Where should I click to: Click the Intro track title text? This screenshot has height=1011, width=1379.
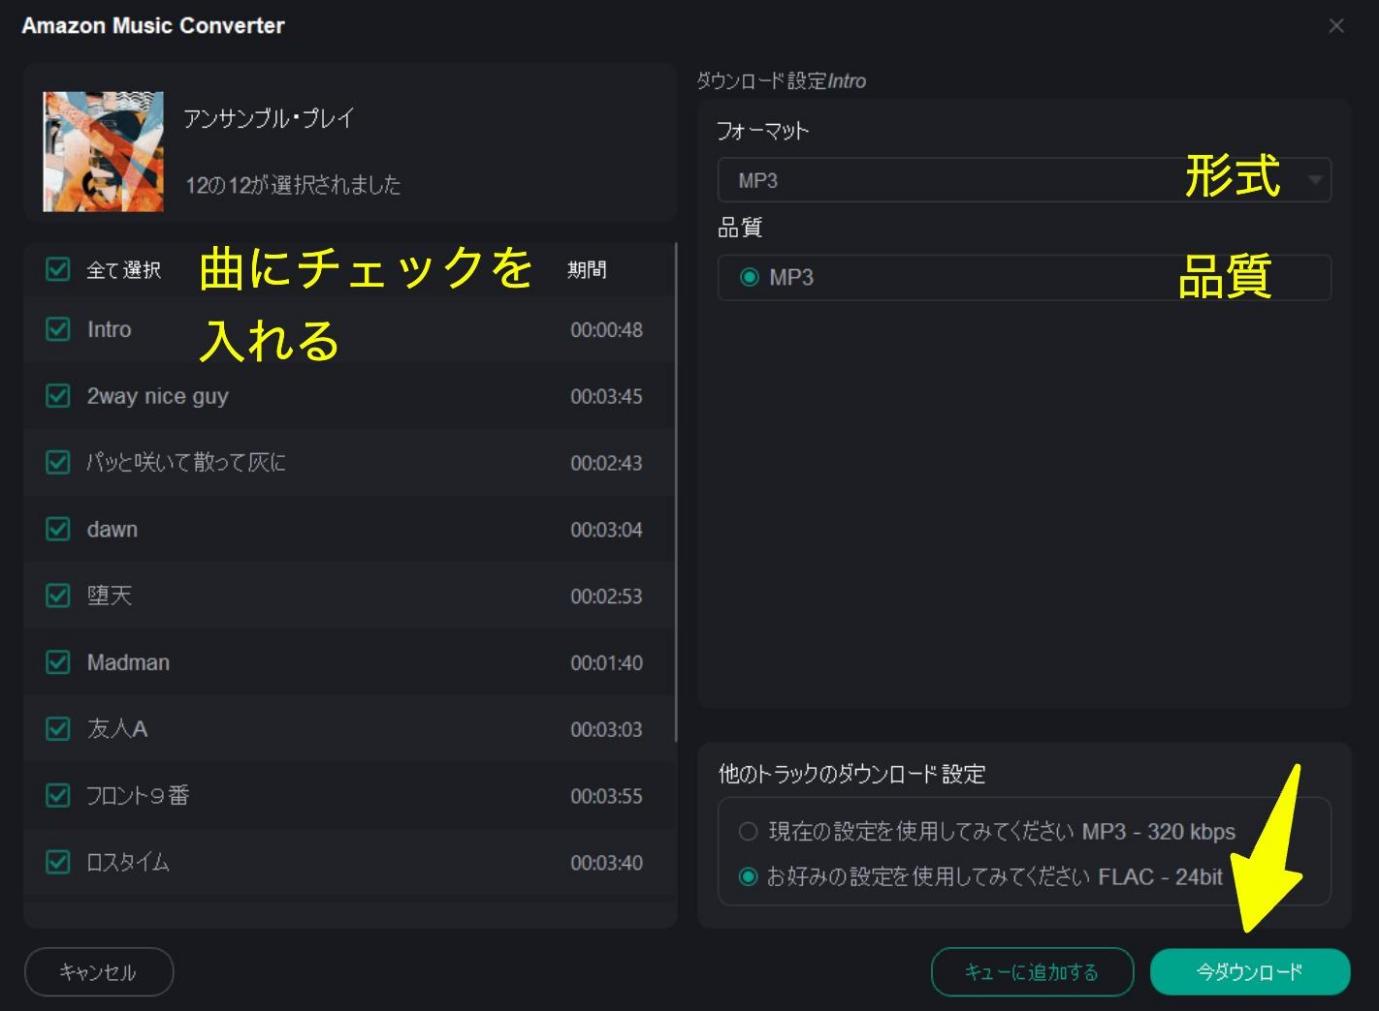coord(109,329)
